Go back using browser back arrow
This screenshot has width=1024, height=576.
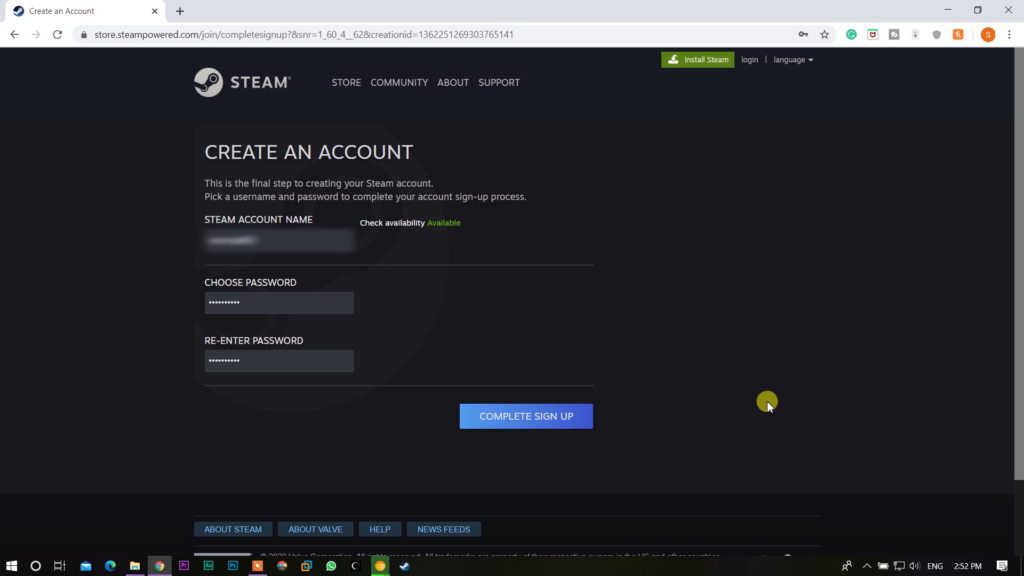[x=14, y=35]
